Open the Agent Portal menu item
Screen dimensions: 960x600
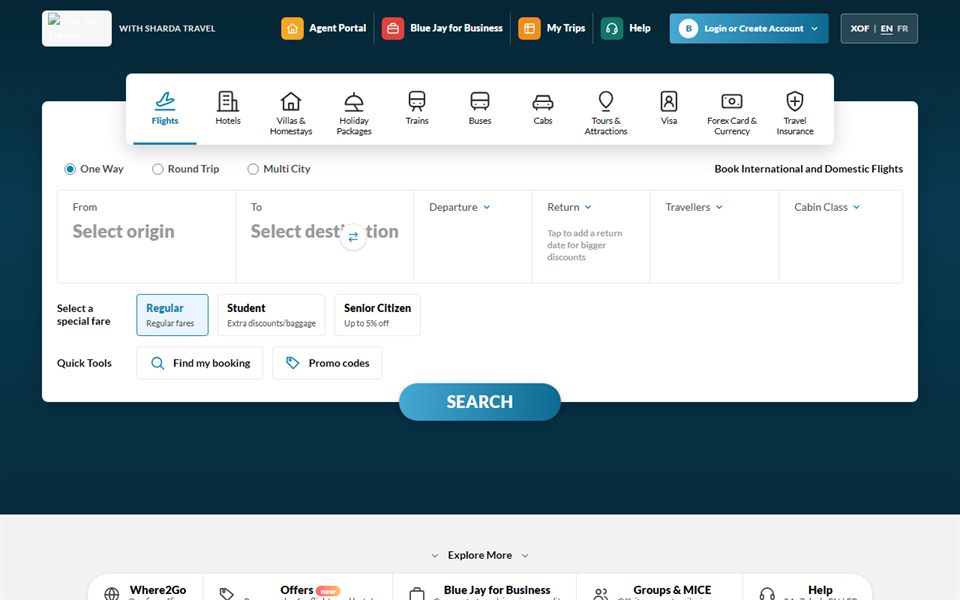(x=324, y=28)
